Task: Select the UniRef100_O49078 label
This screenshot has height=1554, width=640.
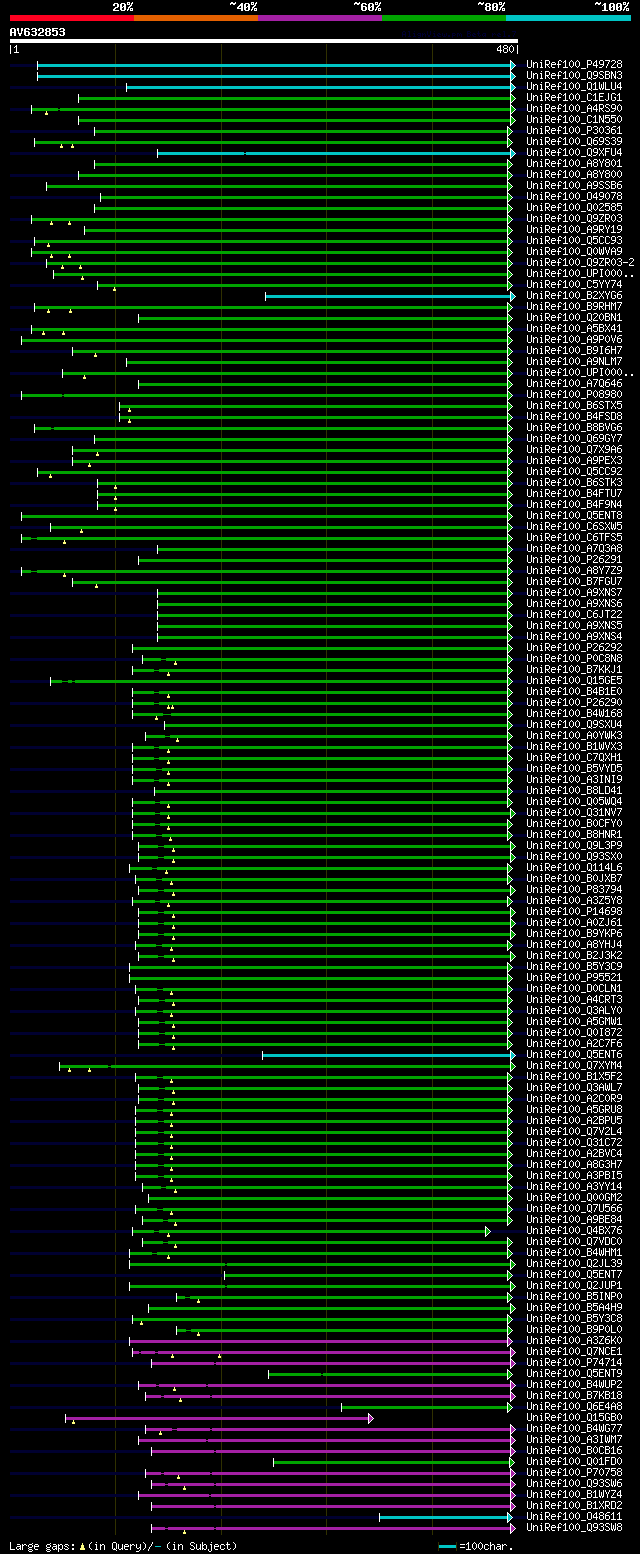Action: tap(574, 197)
